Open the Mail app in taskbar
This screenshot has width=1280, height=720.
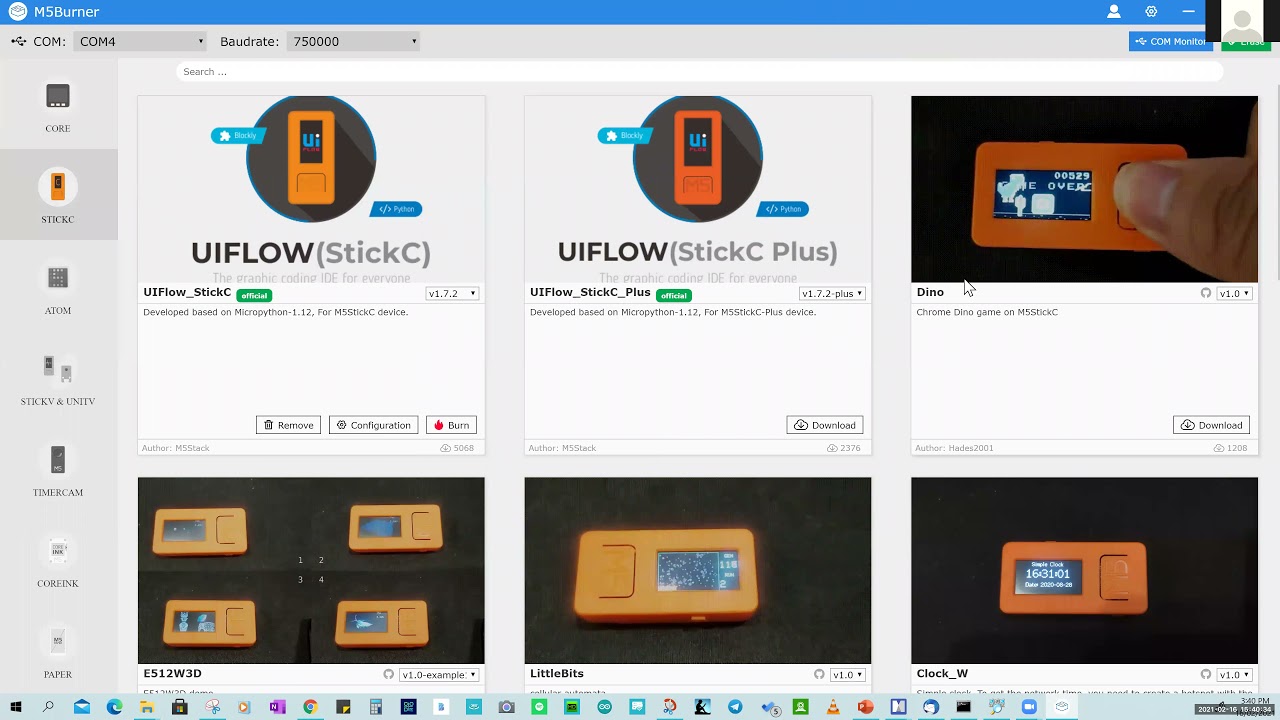tap(81, 707)
